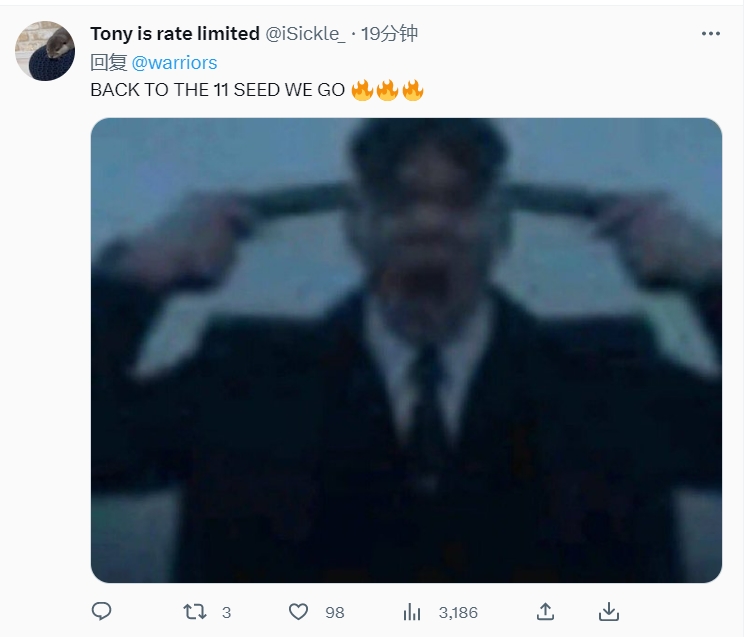Viewport: 747px width, 637px height.
Task: Download the media with the download icon
Action: coord(608,612)
